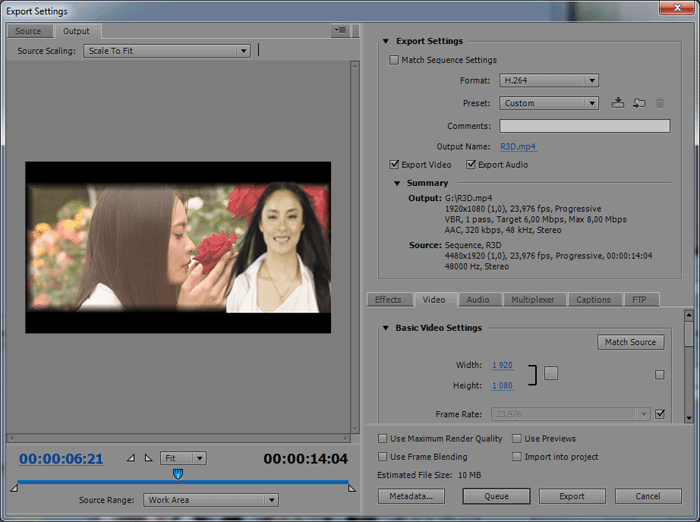This screenshot has width=700, height=522.
Task: Select the Video tab
Action: [434, 300]
